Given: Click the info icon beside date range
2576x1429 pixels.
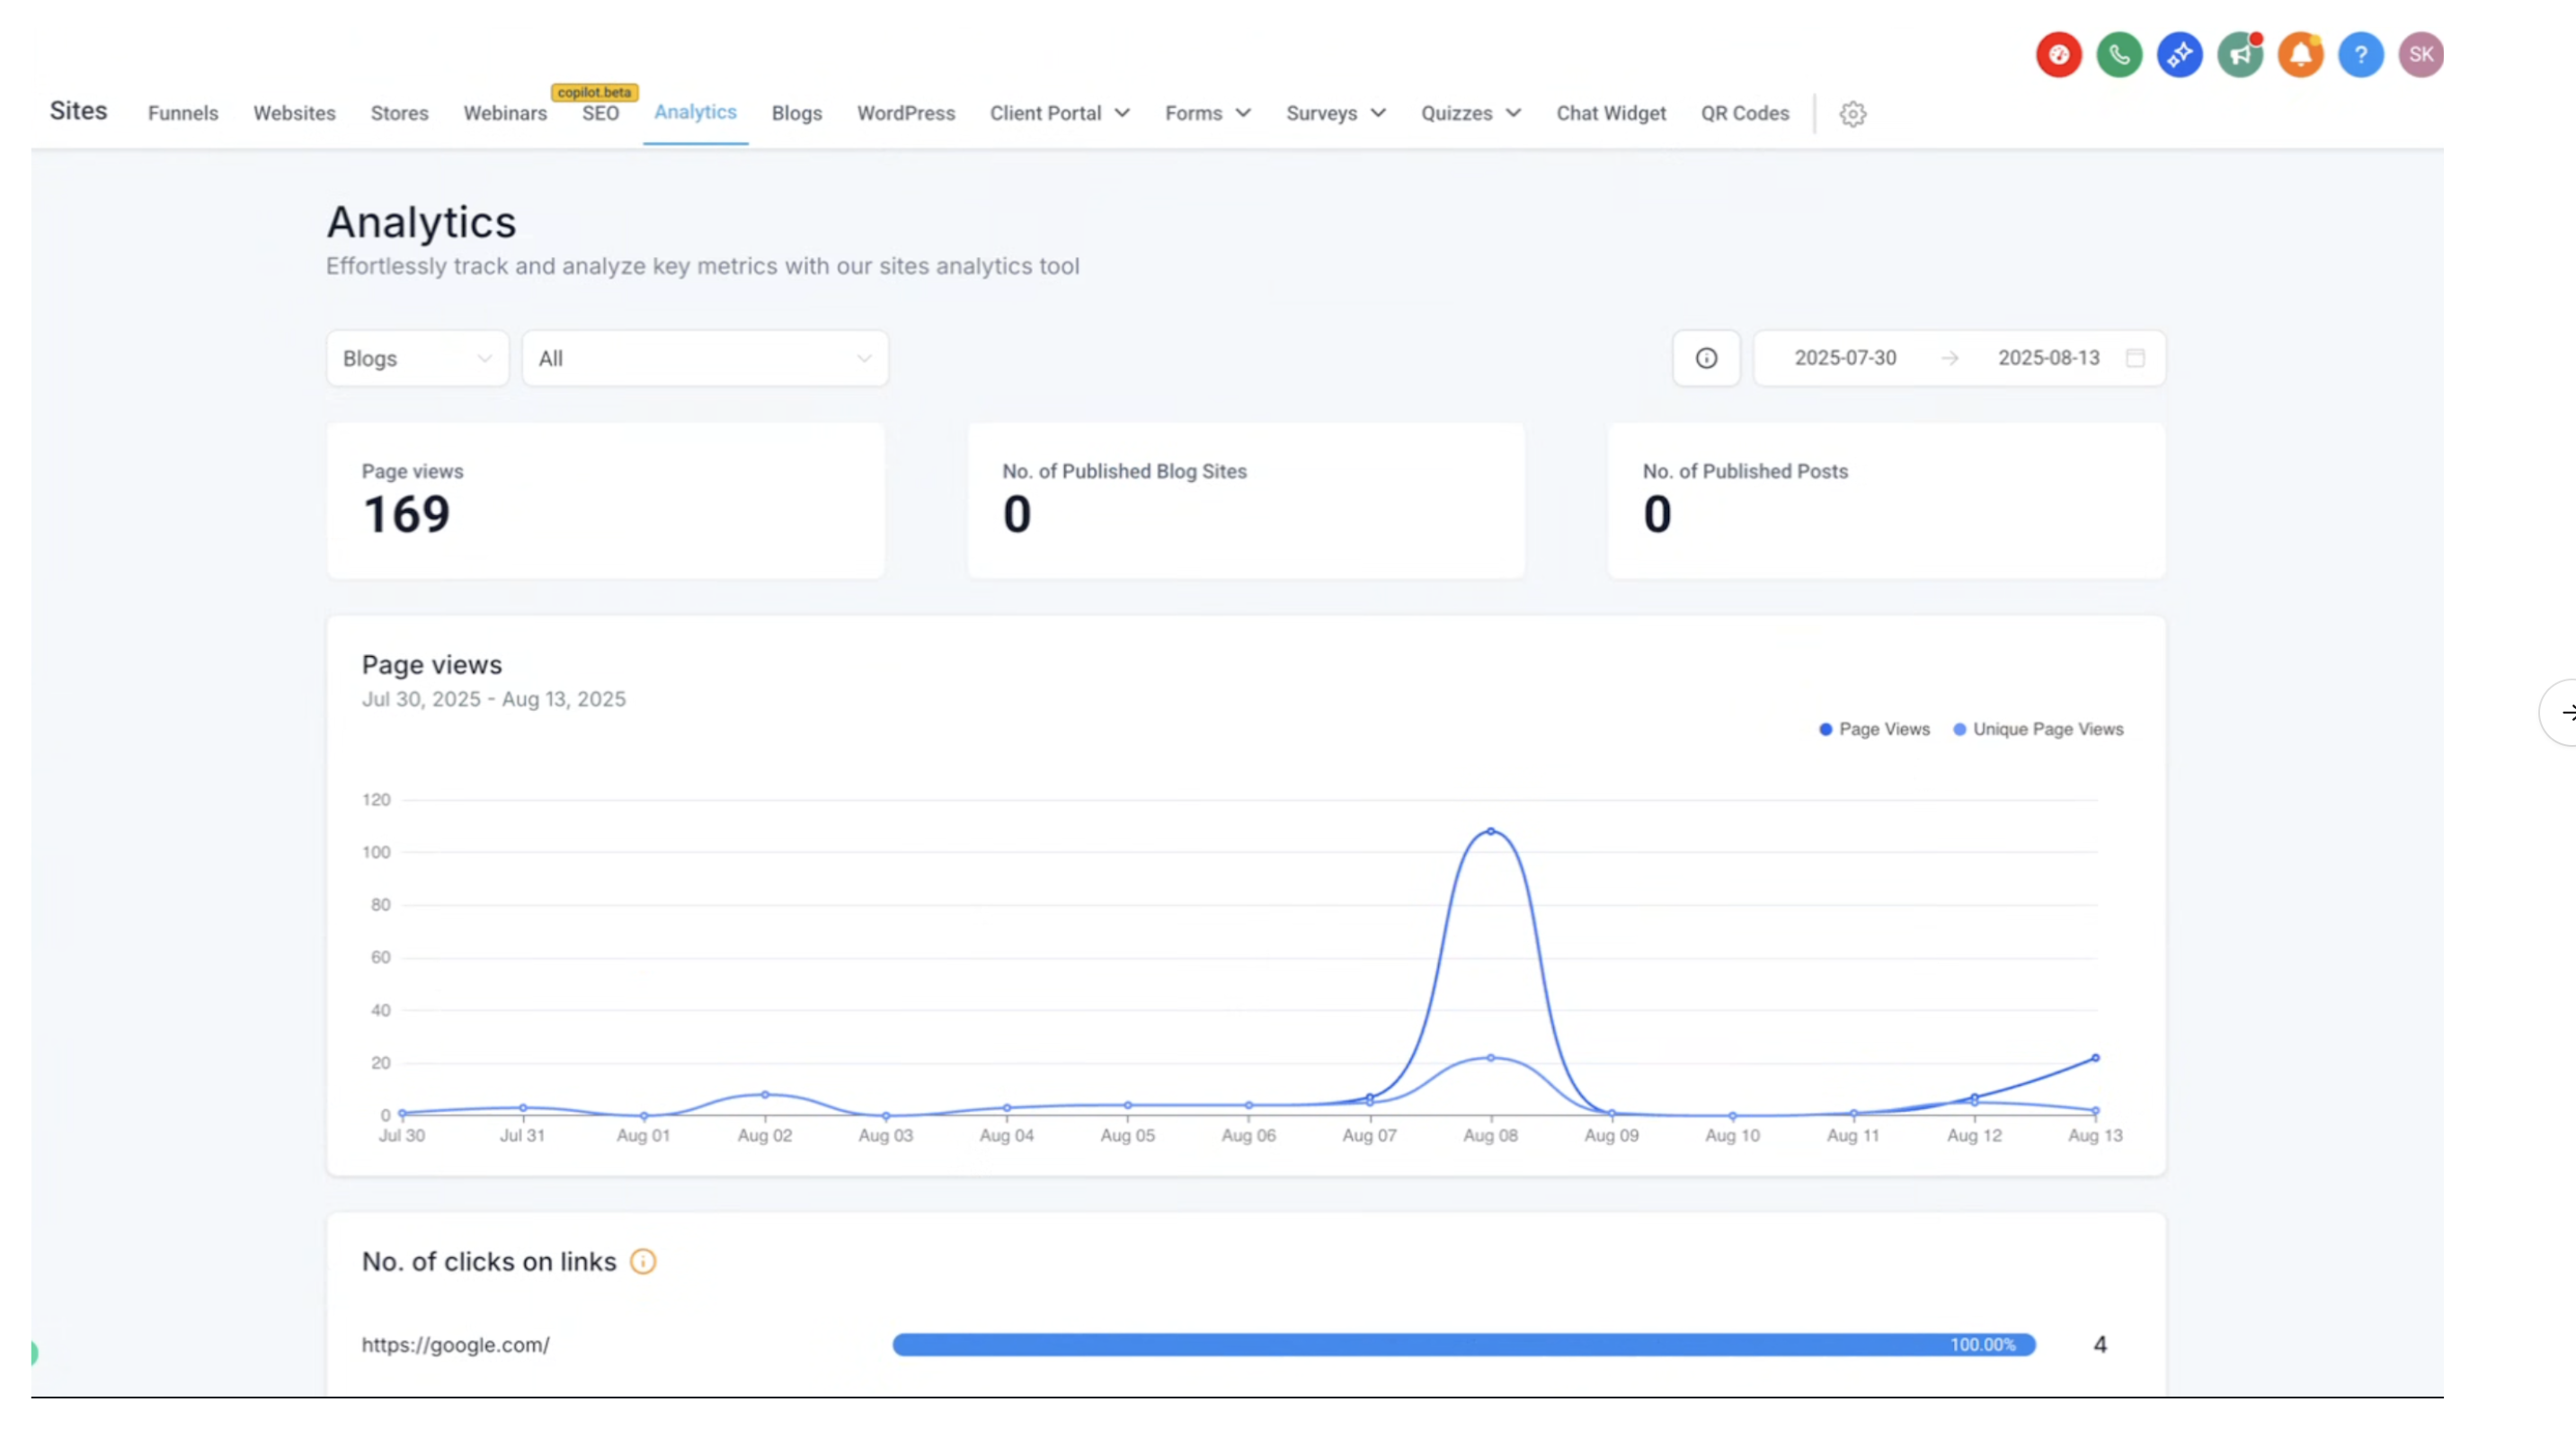Looking at the screenshot, I should click(1706, 358).
